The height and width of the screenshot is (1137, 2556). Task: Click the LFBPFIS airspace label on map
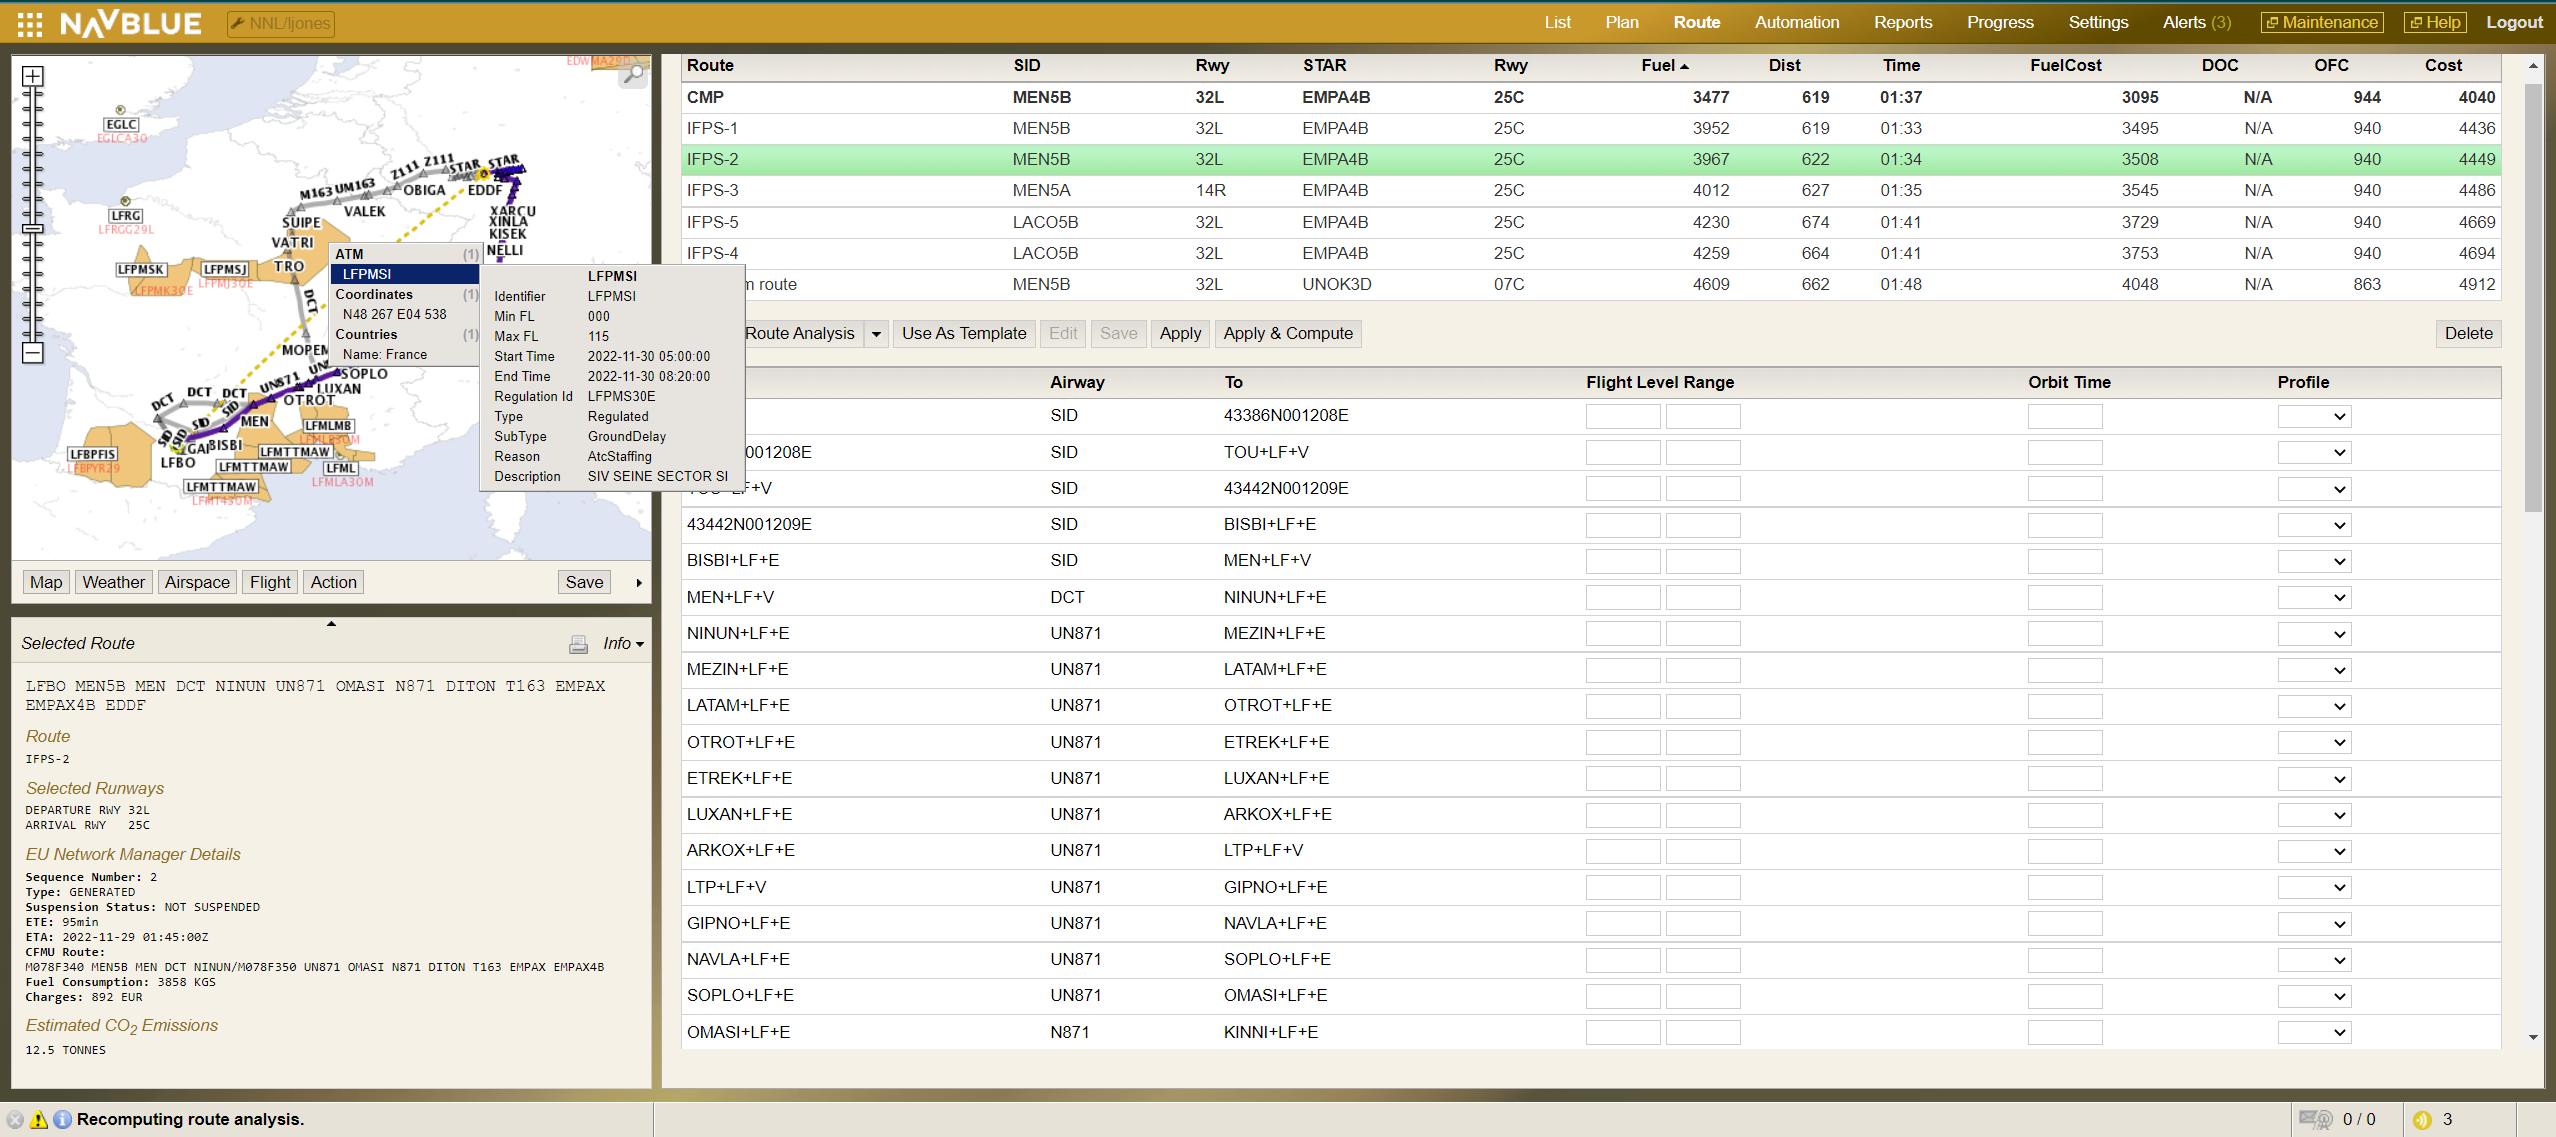93,454
